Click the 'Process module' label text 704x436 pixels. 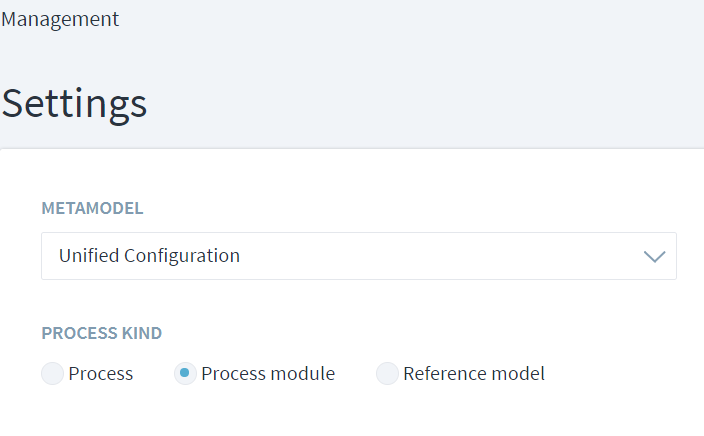click(x=268, y=374)
